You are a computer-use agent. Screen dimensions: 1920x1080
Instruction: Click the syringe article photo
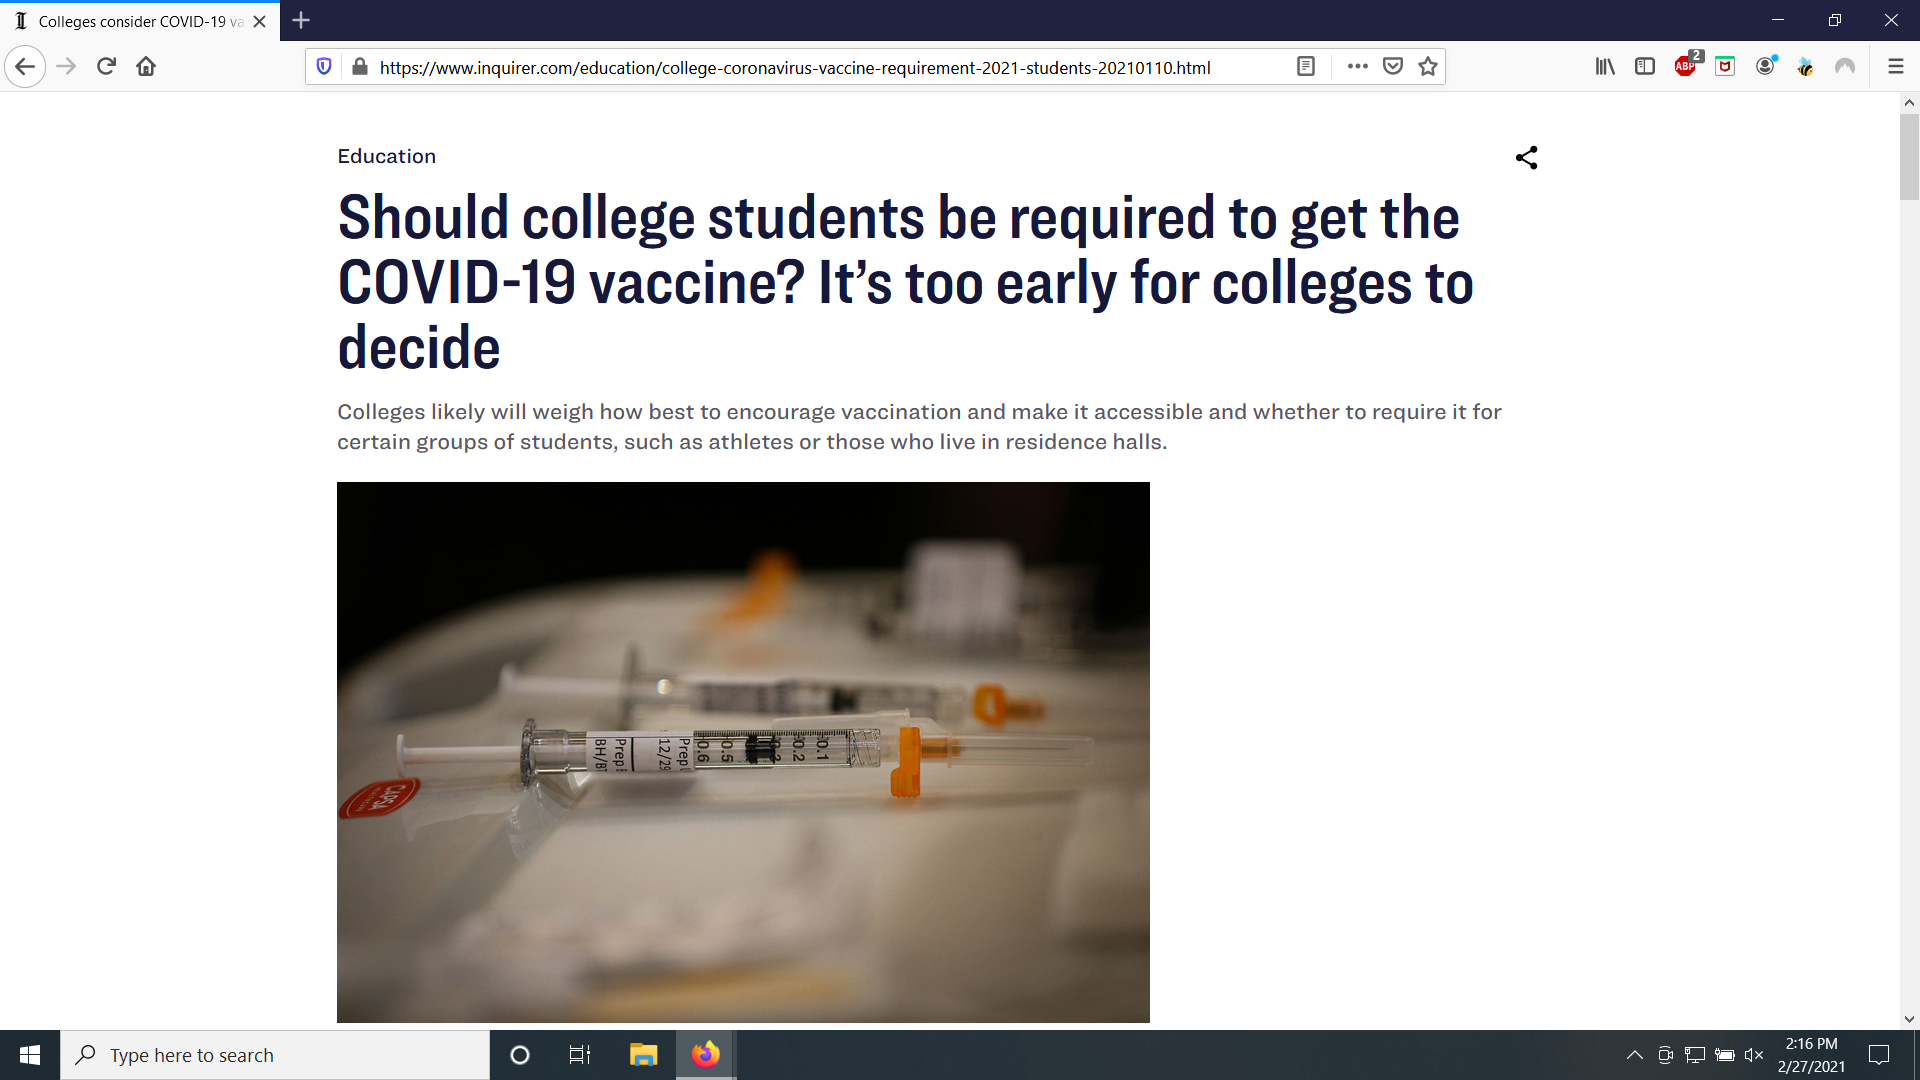click(x=743, y=751)
